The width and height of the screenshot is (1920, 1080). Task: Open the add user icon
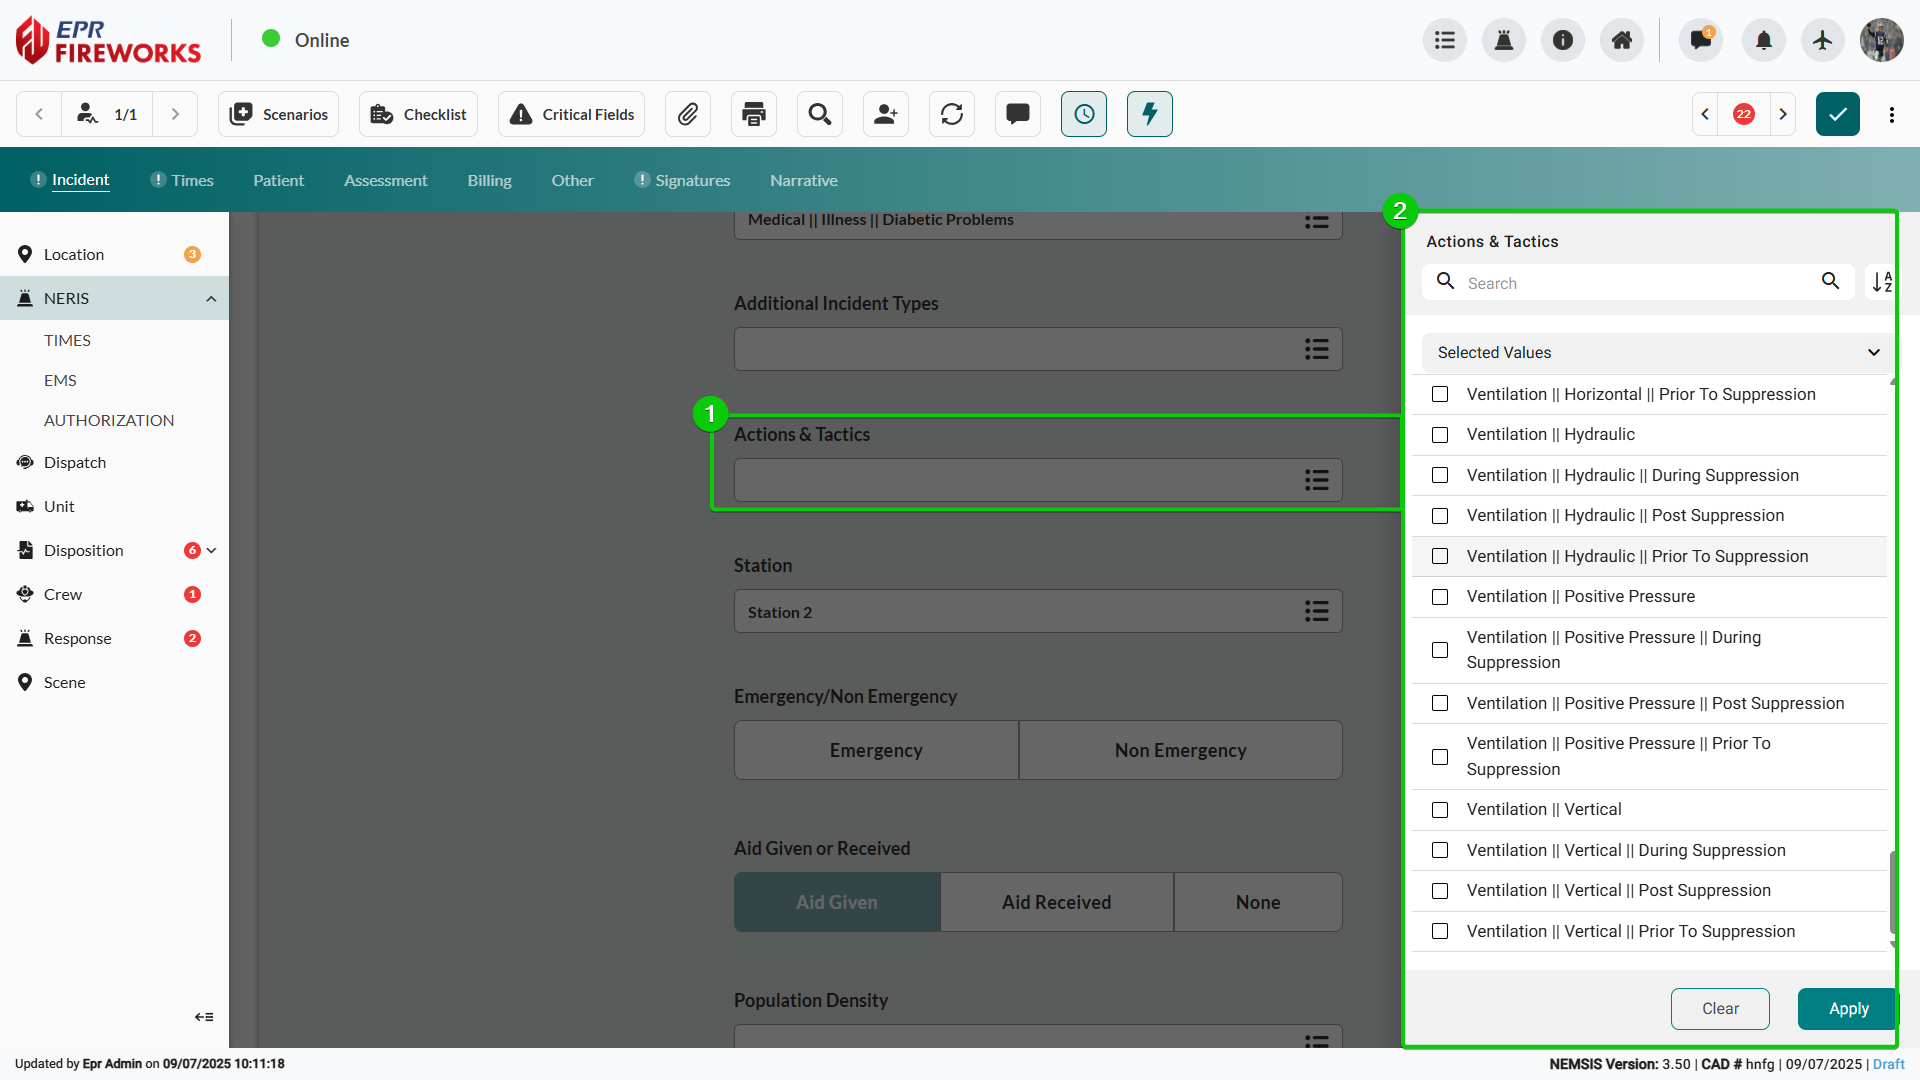[x=886, y=114]
